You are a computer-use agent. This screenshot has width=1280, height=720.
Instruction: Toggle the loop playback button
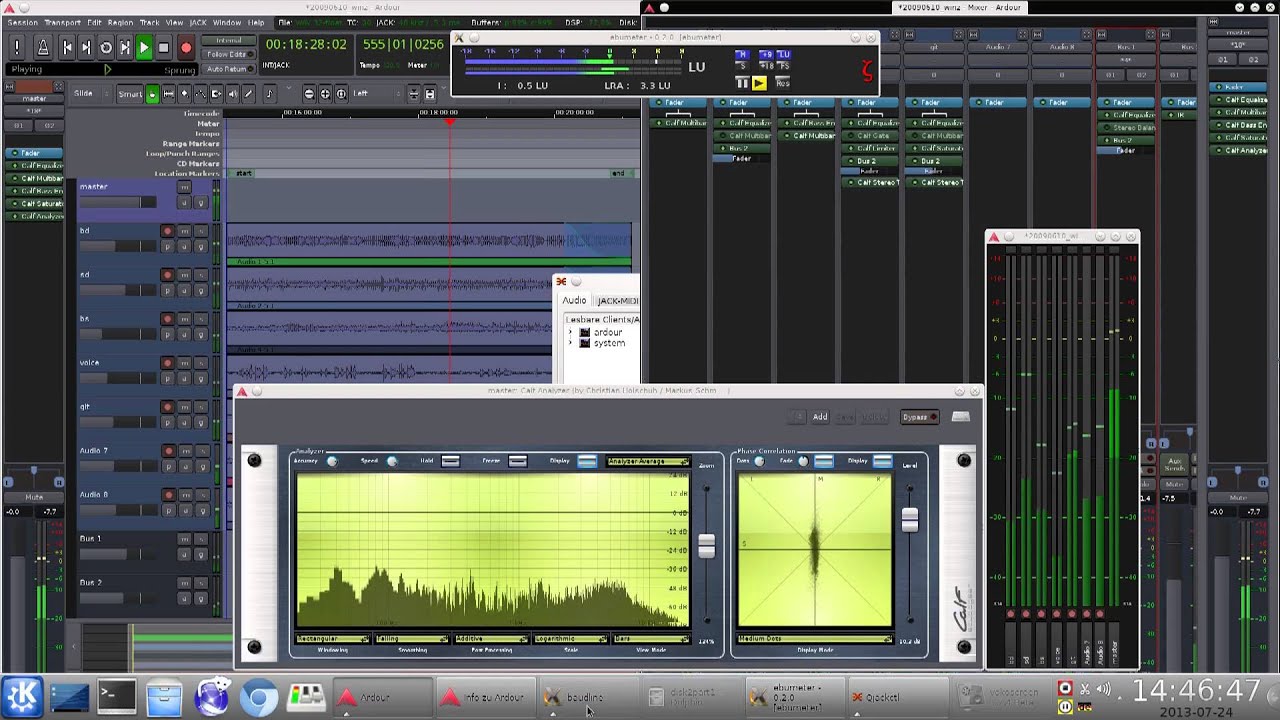click(106, 47)
